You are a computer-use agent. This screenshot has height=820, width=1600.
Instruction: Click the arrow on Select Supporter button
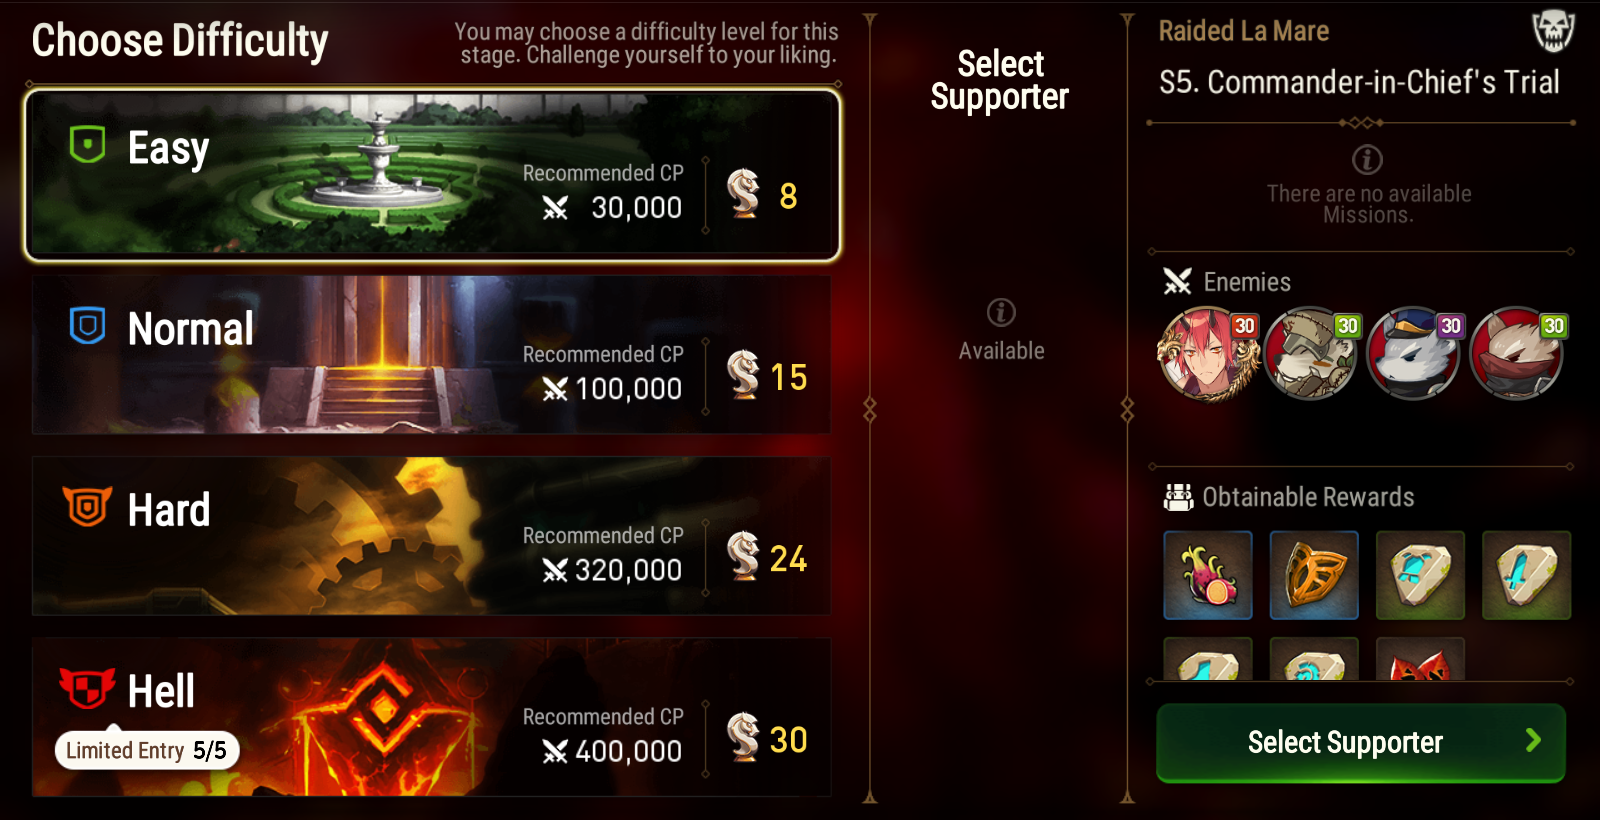coord(1533,740)
